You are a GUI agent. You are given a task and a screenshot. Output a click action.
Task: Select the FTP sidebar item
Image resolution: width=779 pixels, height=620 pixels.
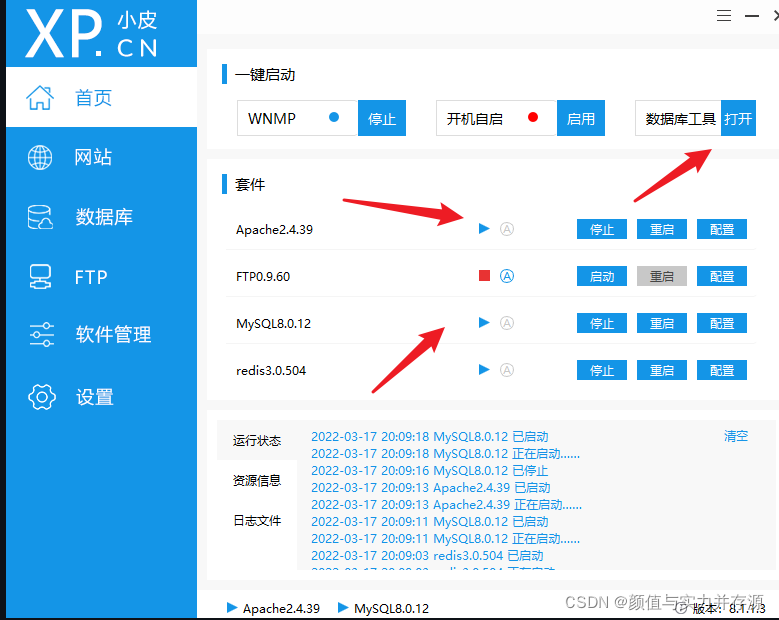pos(101,277)
